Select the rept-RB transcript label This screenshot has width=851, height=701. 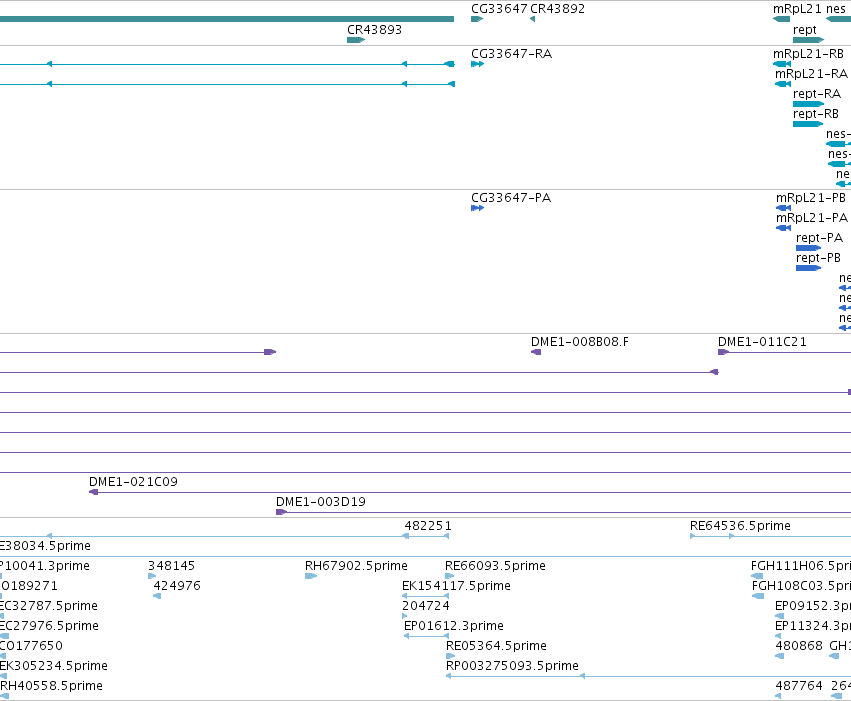[816, 114]
